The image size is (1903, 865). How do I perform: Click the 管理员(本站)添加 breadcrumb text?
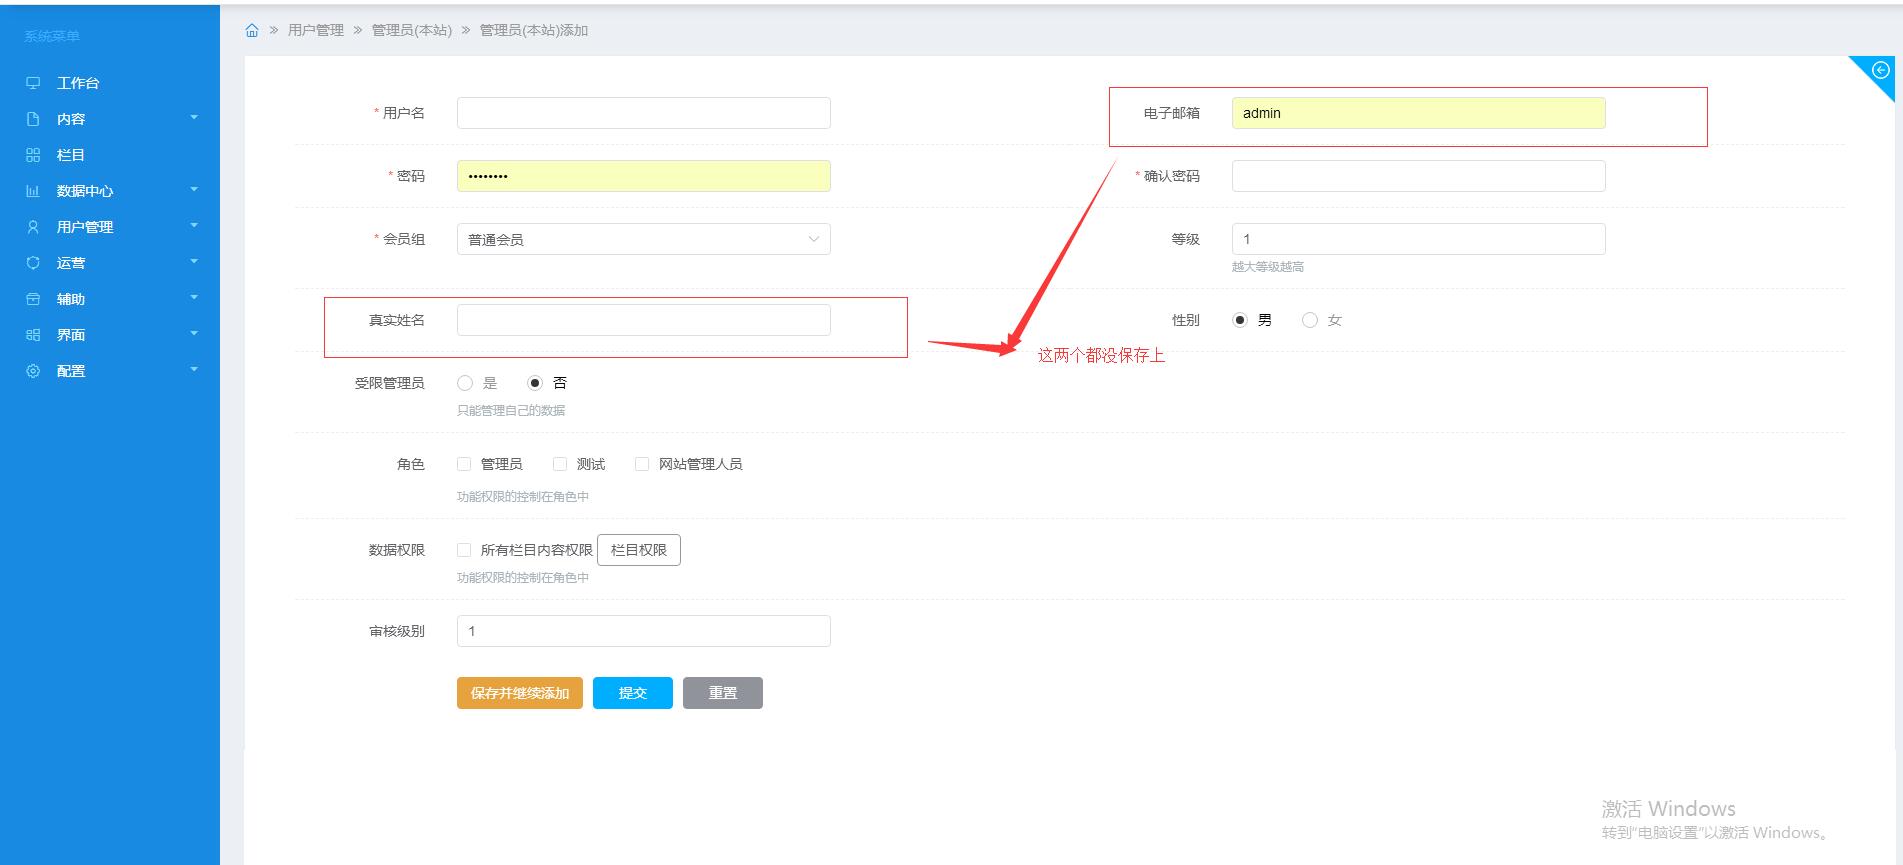[x=534, y=31]
